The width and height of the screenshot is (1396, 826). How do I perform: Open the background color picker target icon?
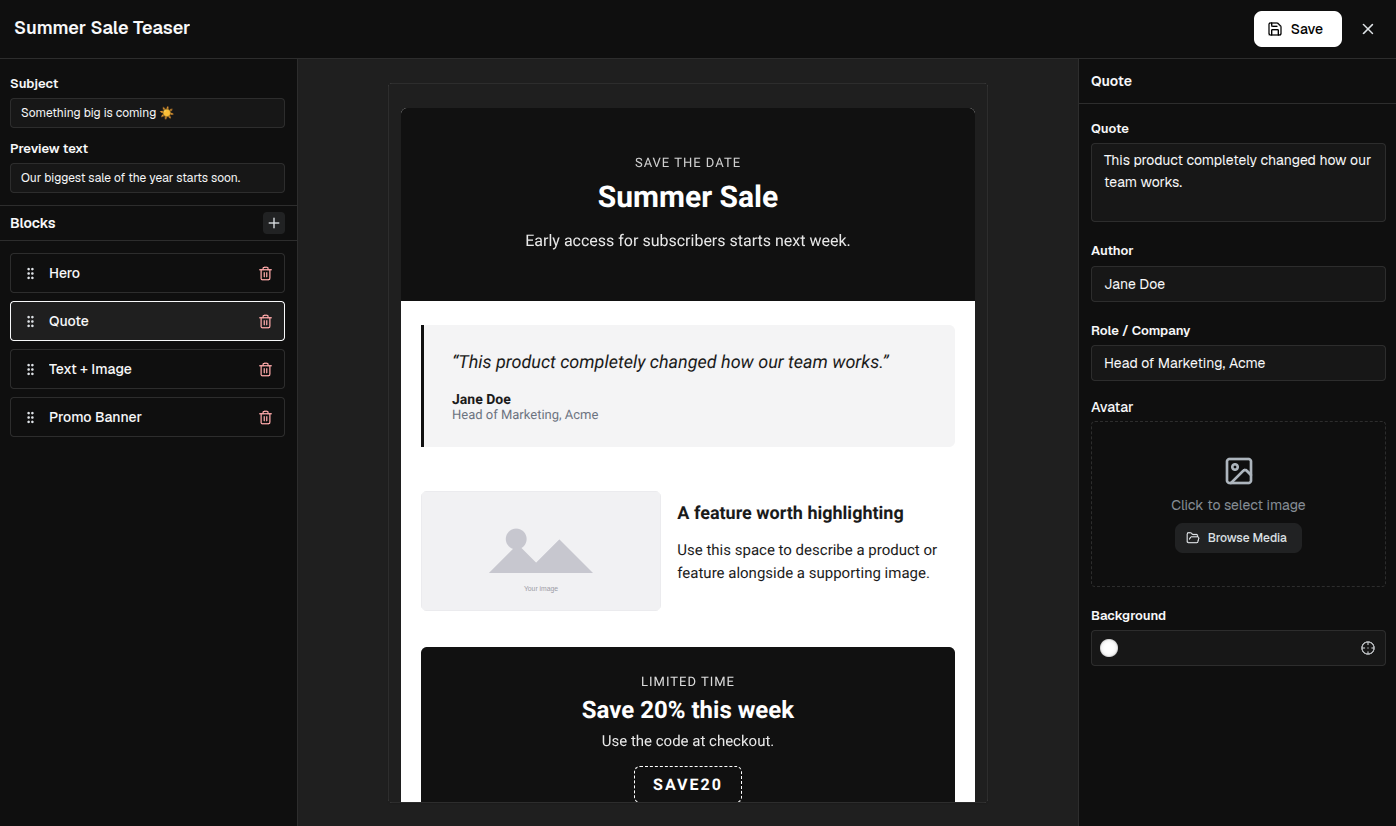(x=1368, y=648)
